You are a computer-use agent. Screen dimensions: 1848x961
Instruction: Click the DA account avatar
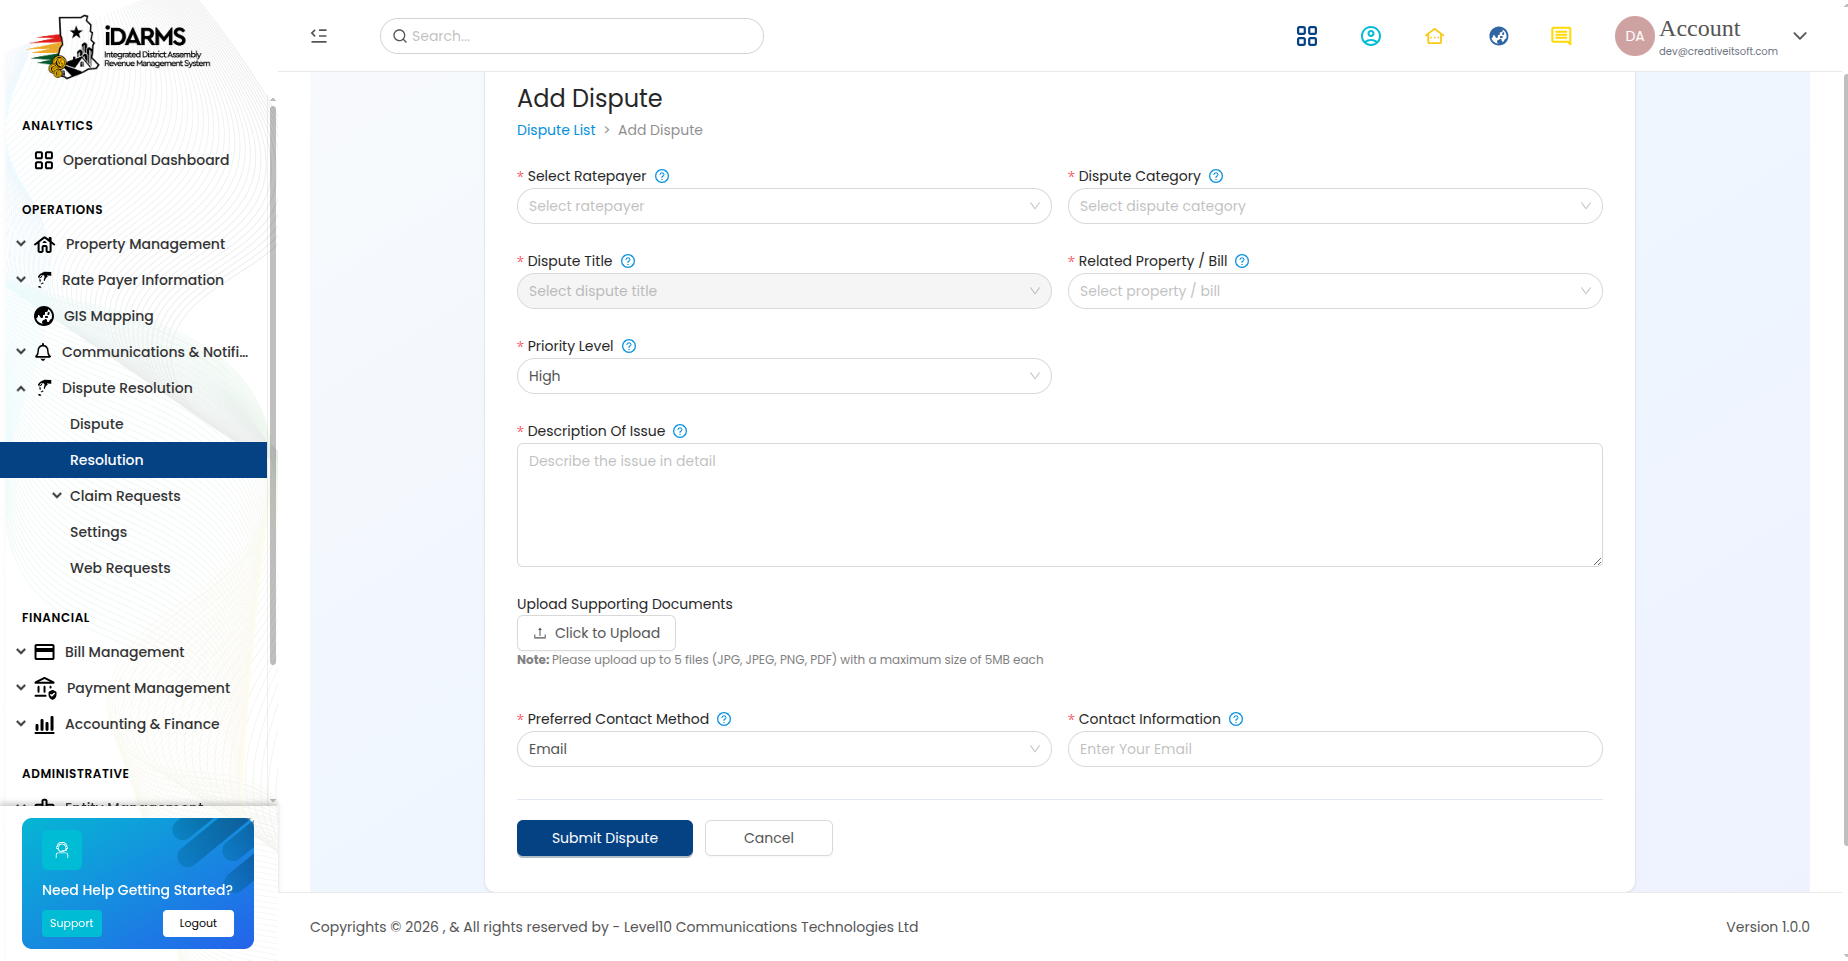click(1634, 36)
